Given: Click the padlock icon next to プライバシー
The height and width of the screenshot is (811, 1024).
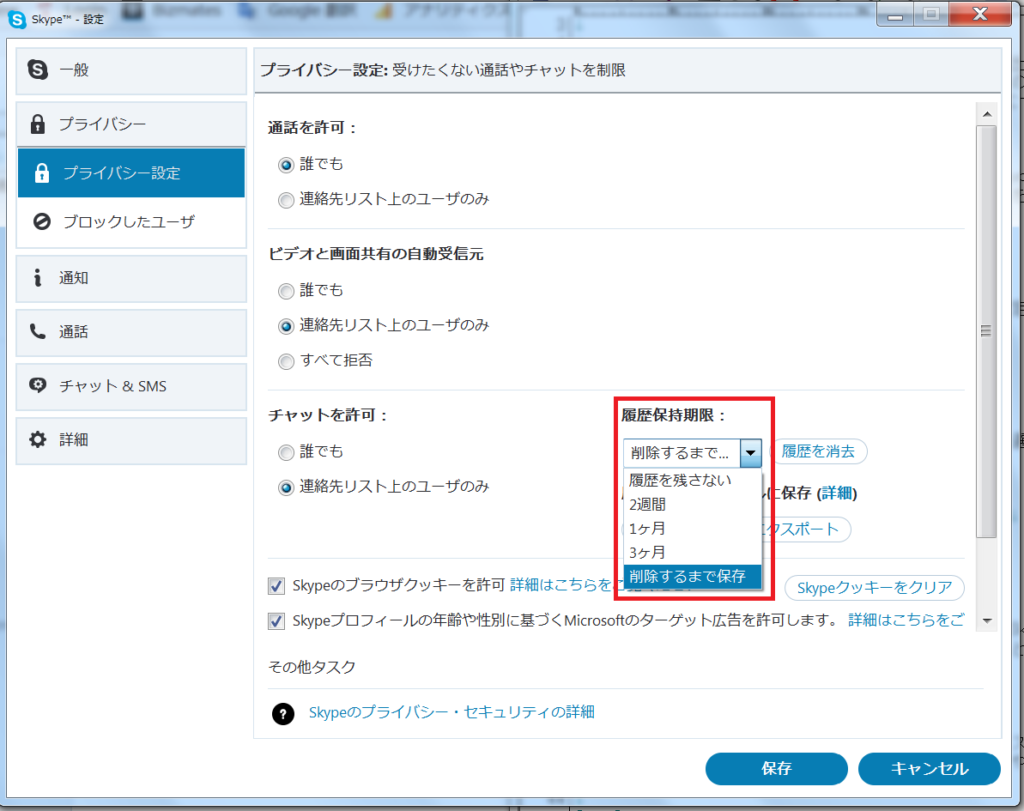Looking at the screenshot, I should tap(39, 124).
